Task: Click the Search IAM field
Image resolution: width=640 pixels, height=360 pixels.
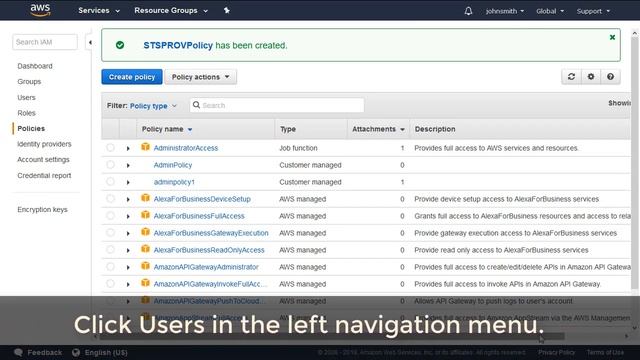Action: click(x=45, y=42)
